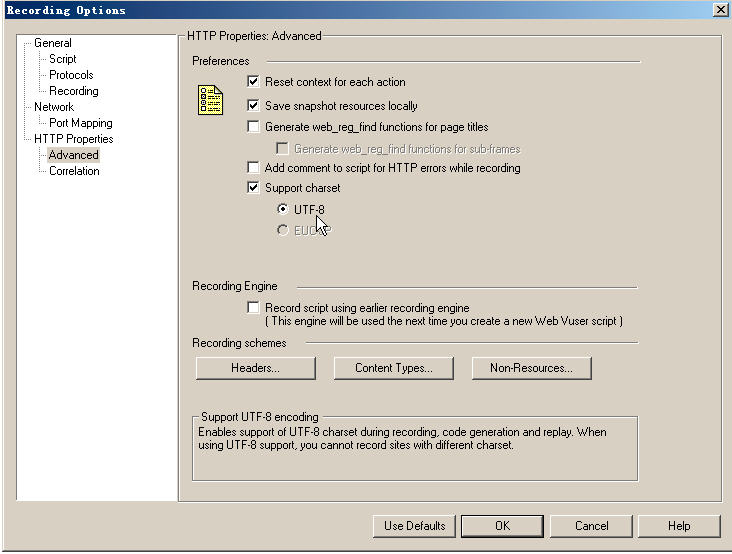This screenshot has height=554, width=732.
Task: Close the Recording Options window
Action: coord(721,10)
